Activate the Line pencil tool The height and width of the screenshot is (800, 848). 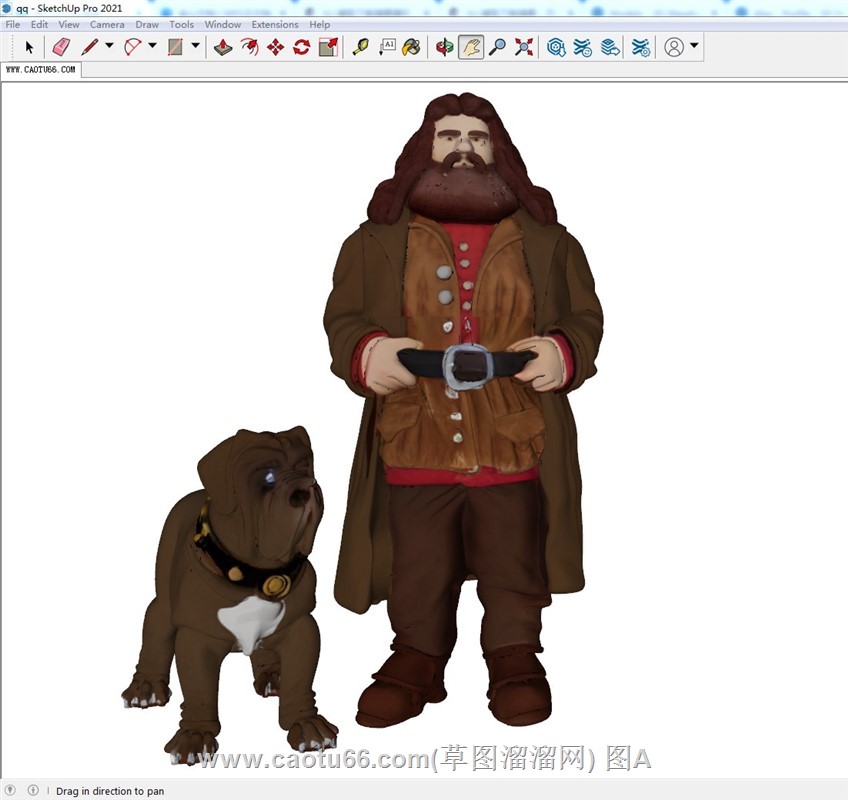click(x=90, y=47)
